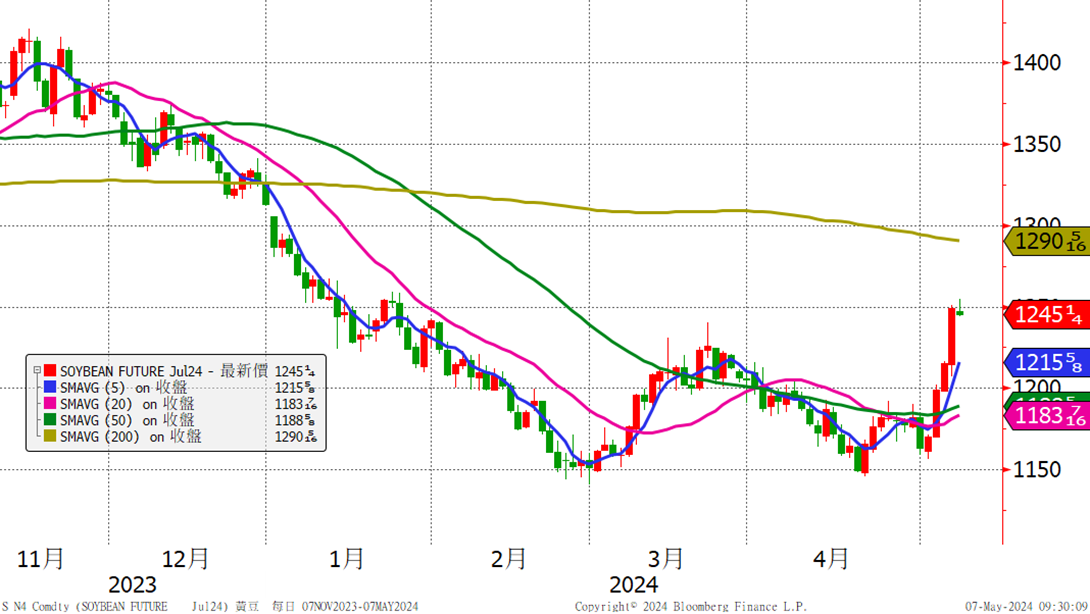Click the 1150 price axis label
Viewport: 1090px width, 614px height.
(x=1037, y=470)
